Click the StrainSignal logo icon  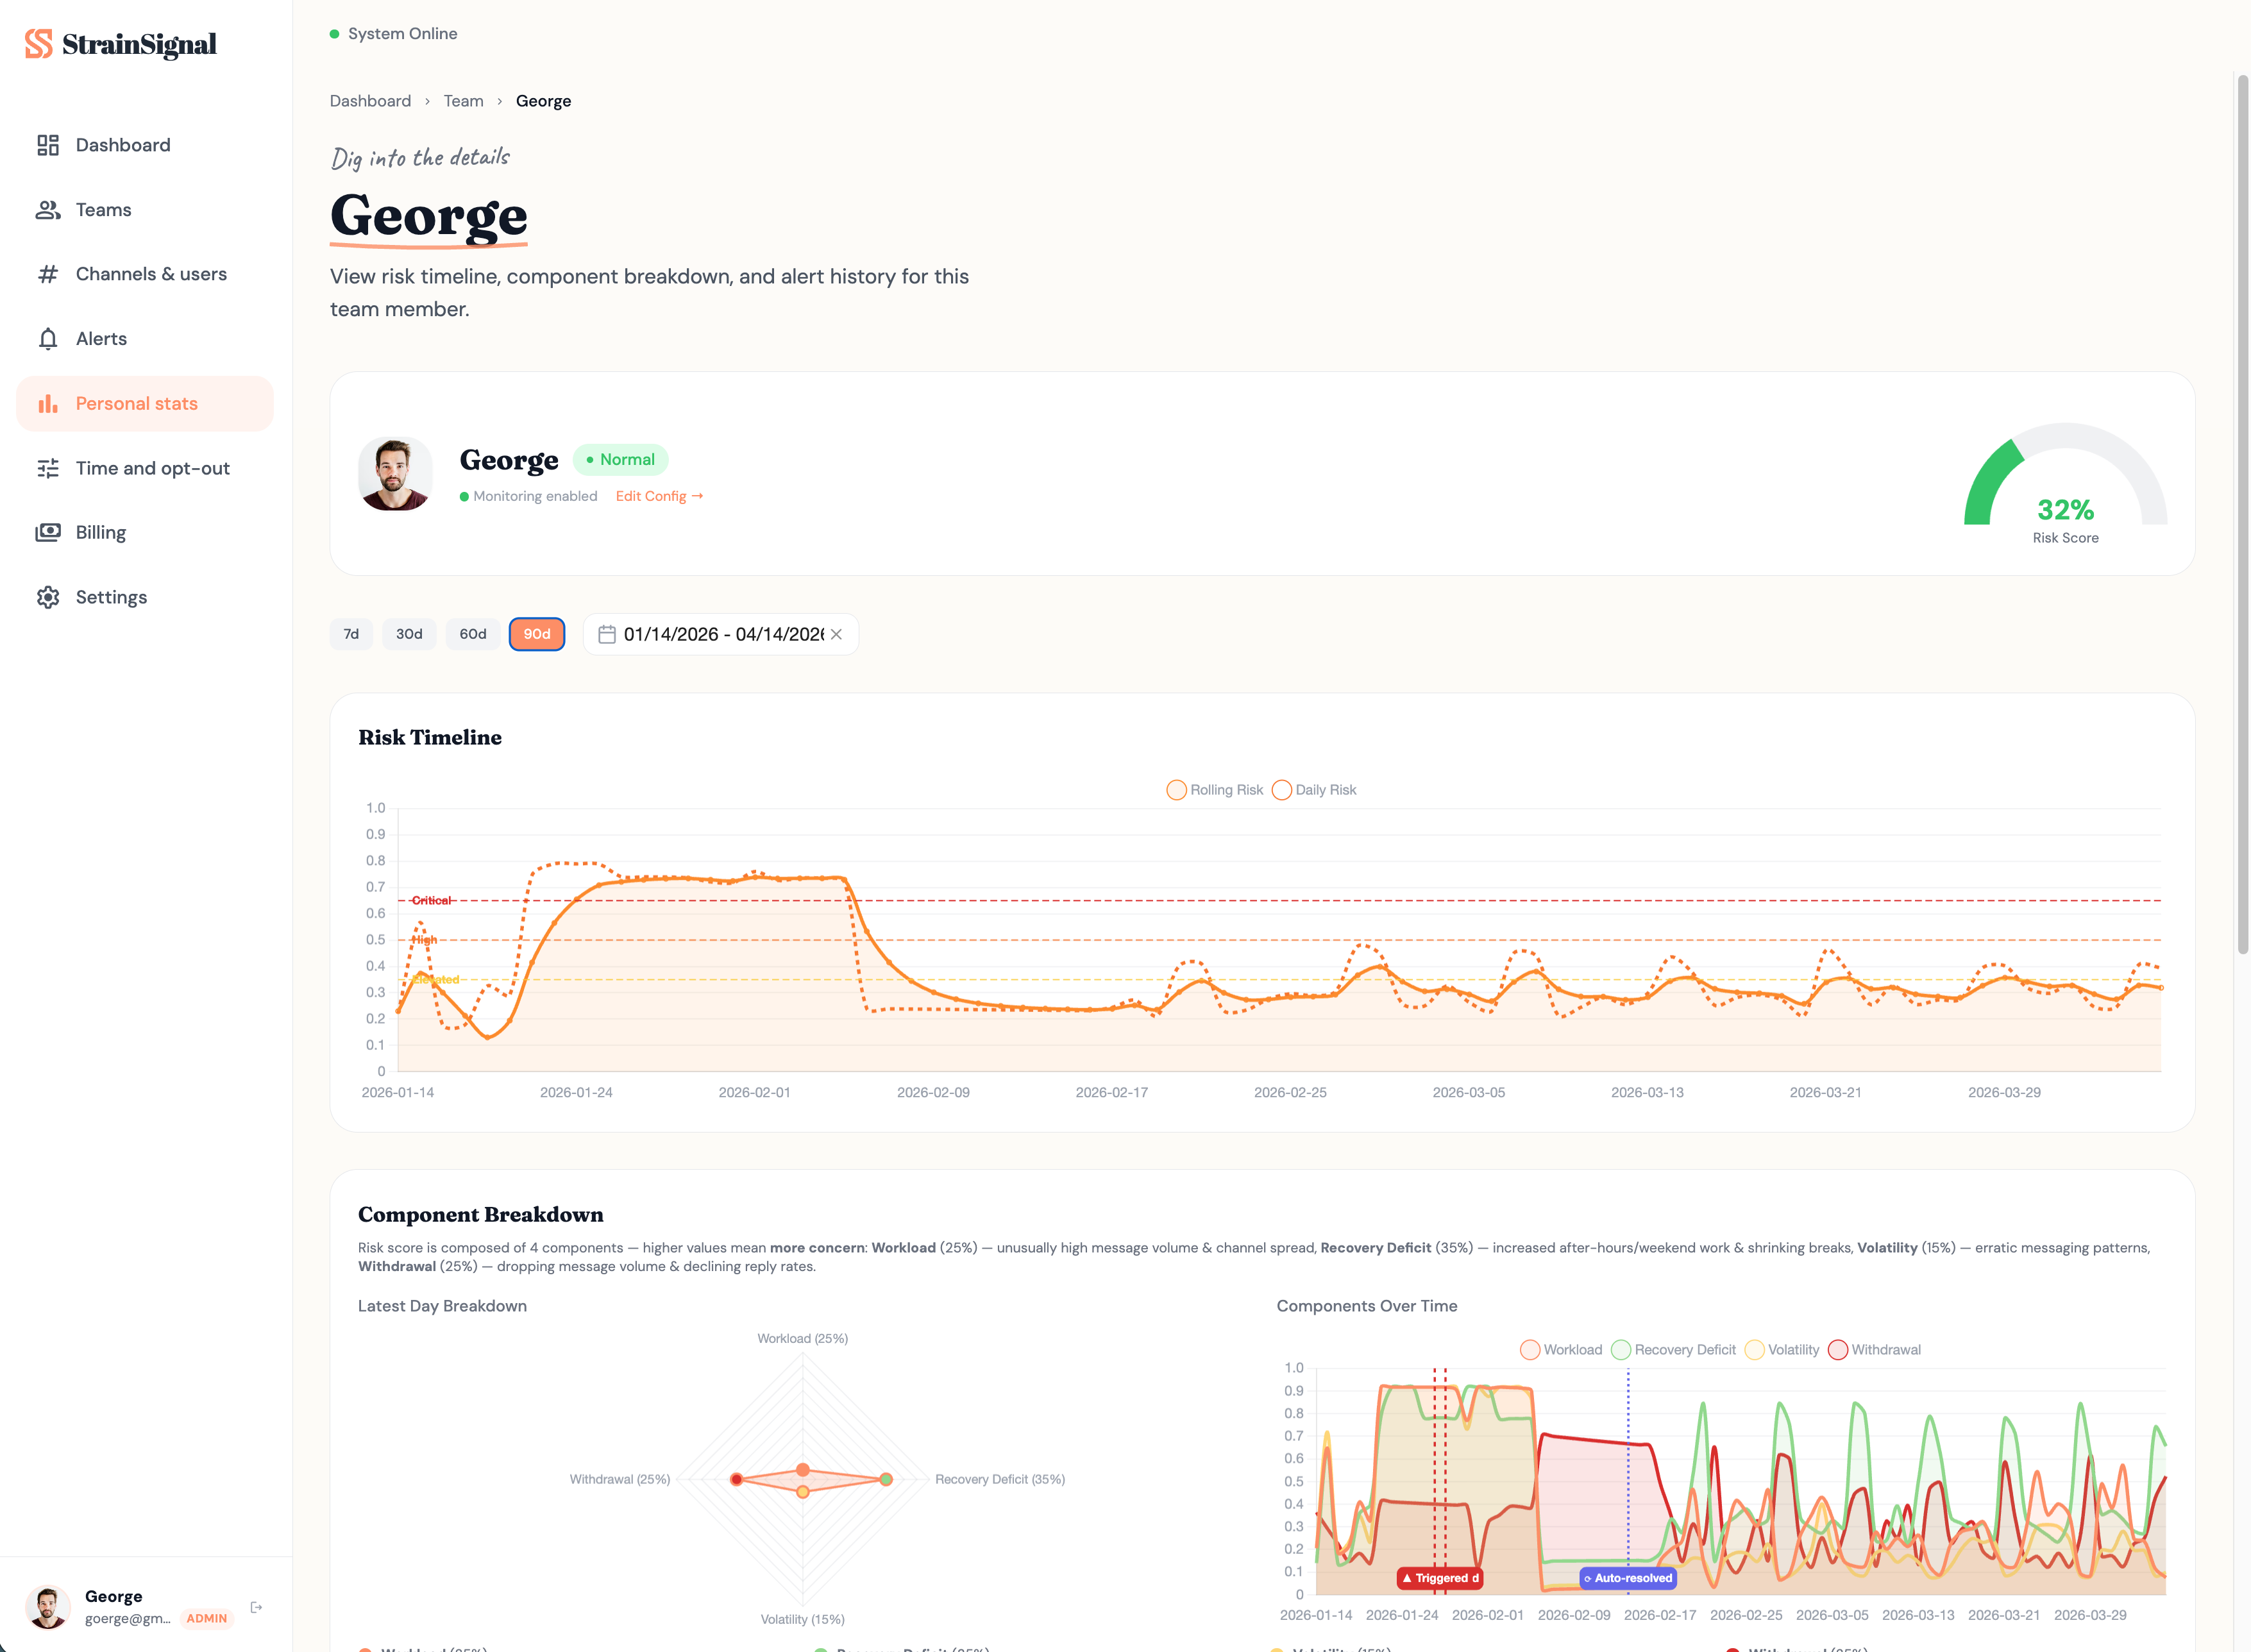click(x=38, y=44)
